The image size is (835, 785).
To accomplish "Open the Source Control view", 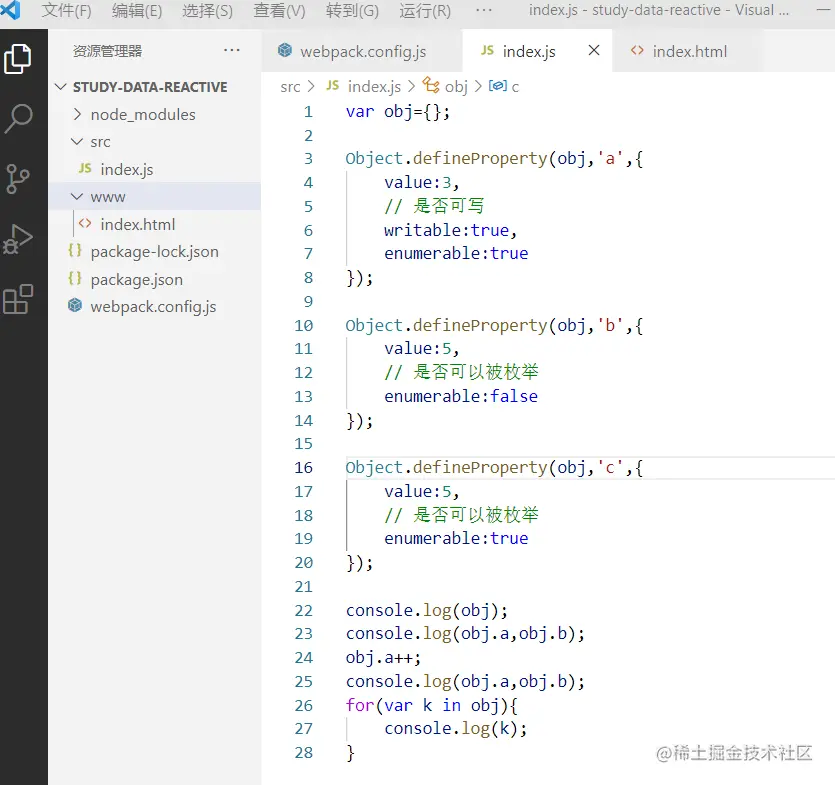I will (x=18, y=179).
